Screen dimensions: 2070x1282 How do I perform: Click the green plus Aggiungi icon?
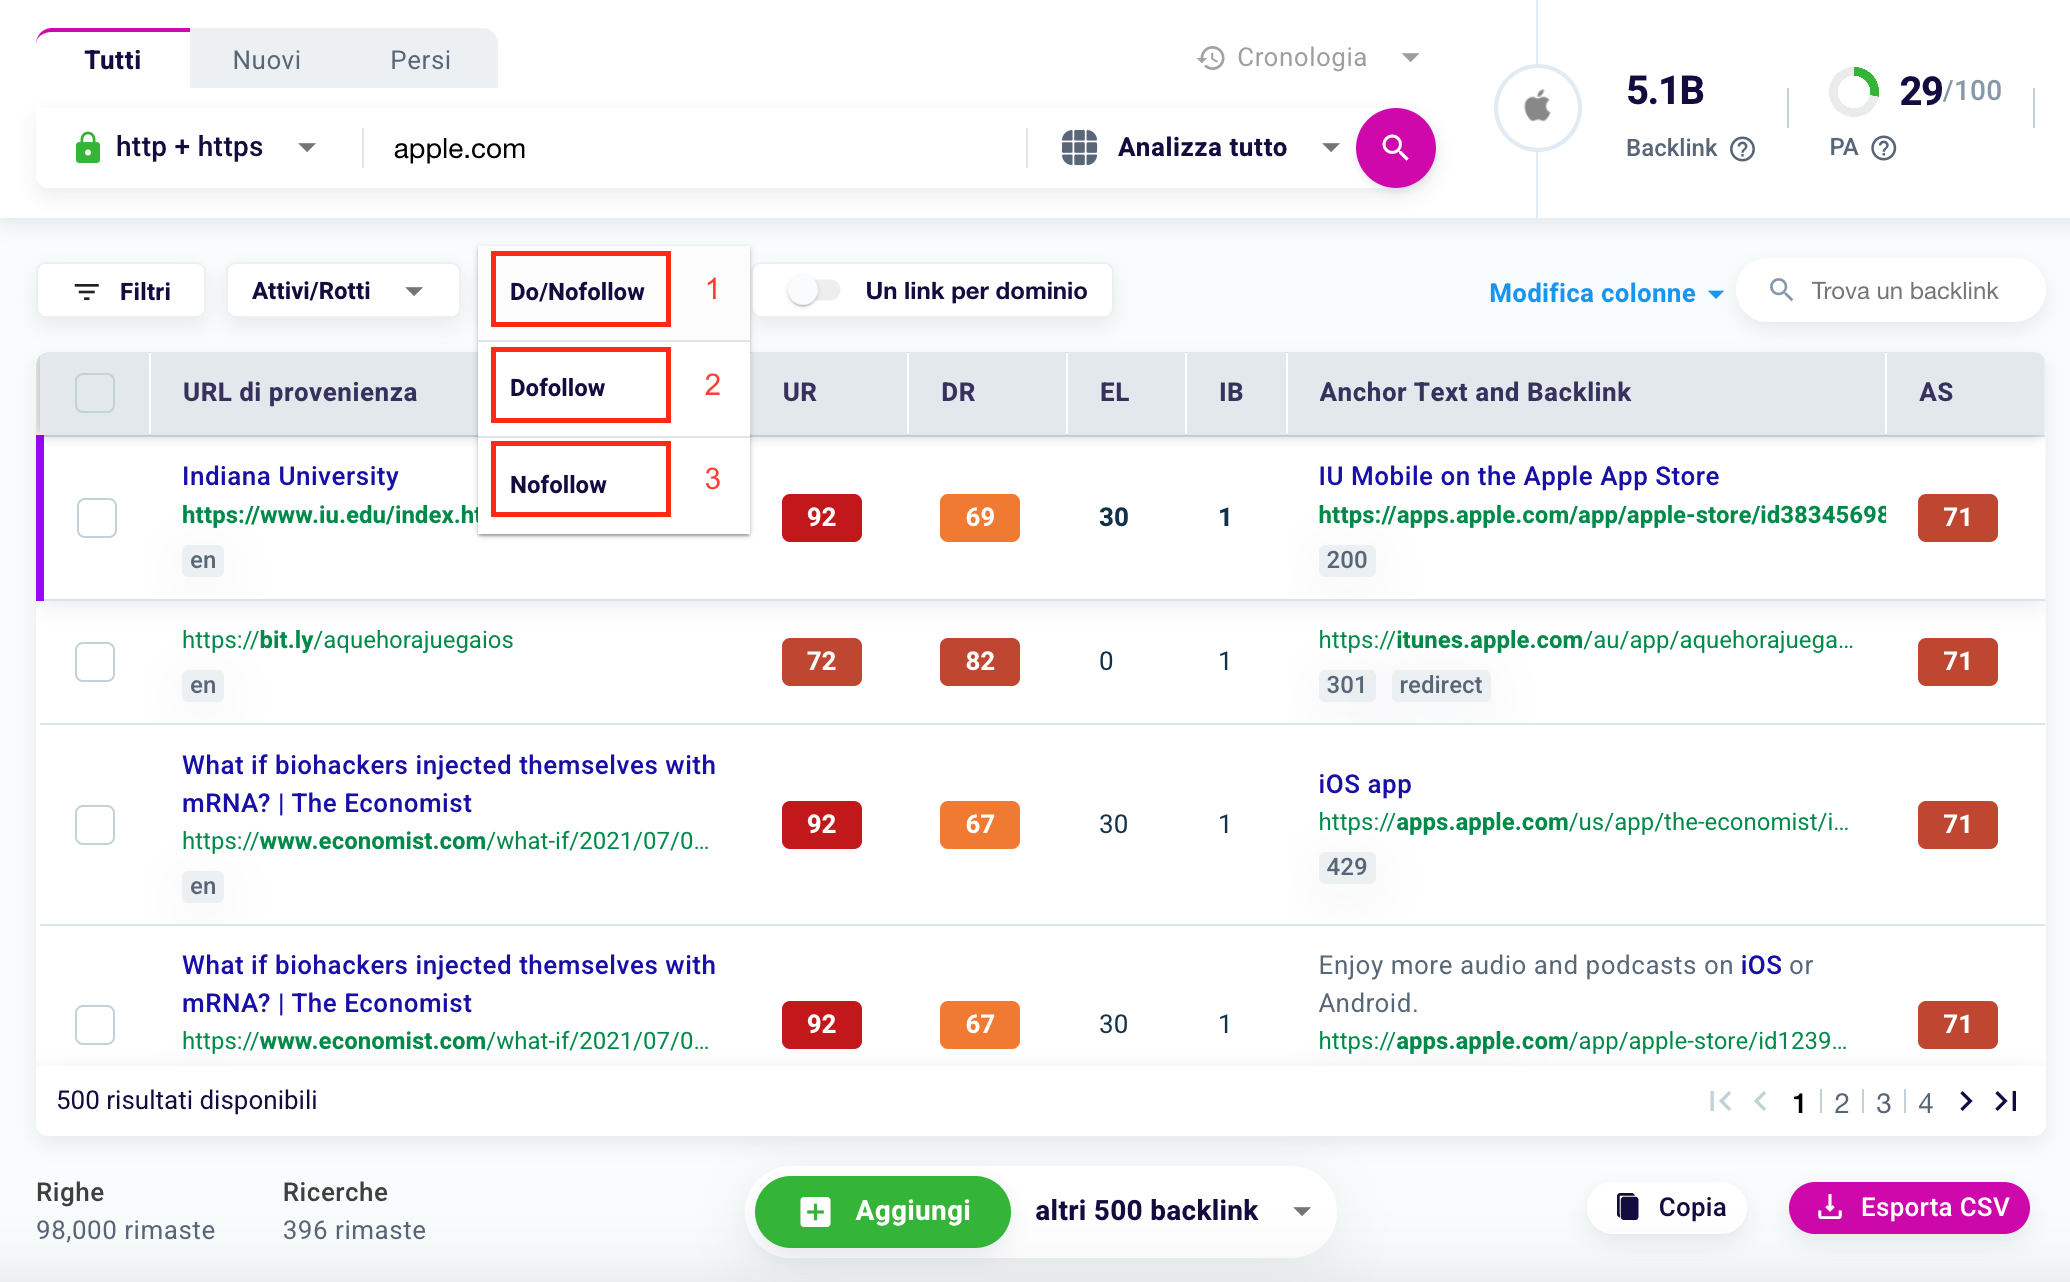pyautogui.click(x=815, y=1212)
